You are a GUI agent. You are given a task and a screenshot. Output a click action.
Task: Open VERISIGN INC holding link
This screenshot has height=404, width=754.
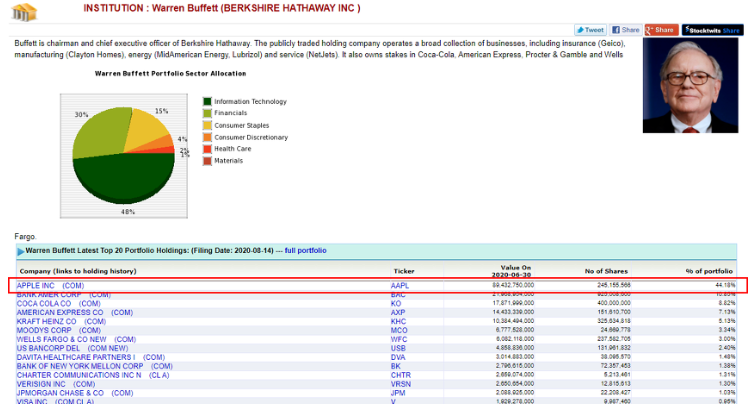[x=56, y=384]
